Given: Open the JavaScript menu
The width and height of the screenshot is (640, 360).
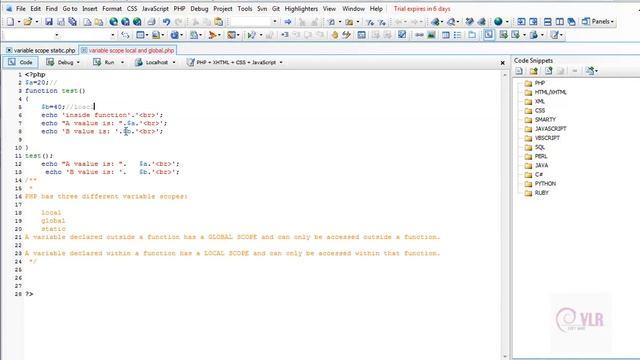Looking at the screenshot, I should (x=155, y=9).
